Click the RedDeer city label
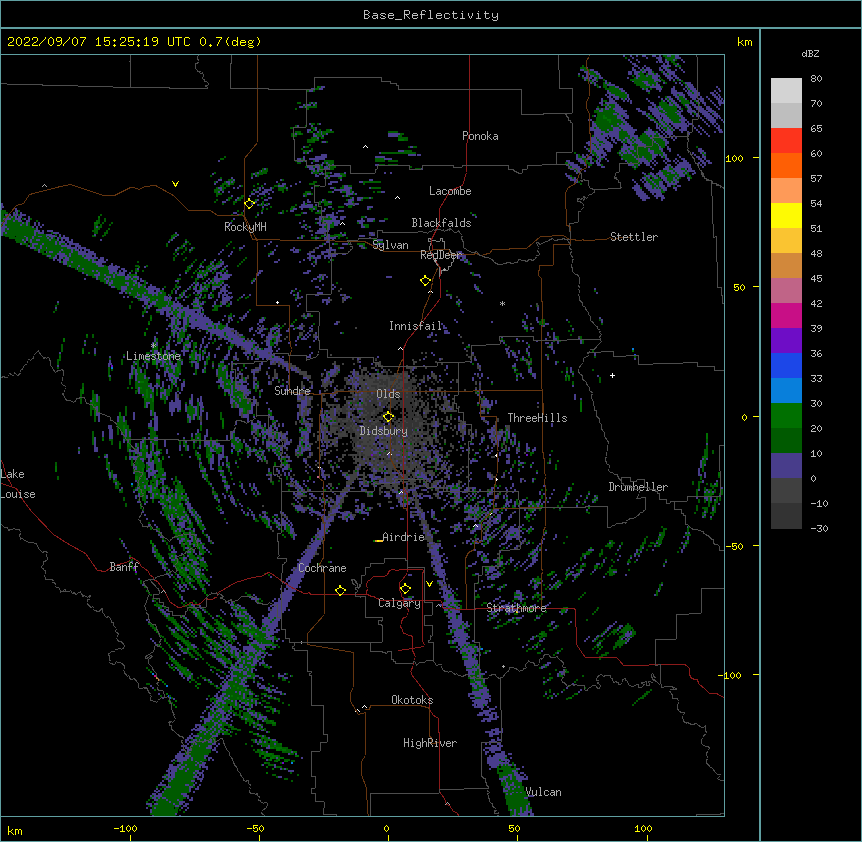This screenshot has height=842, width=862. (x=440, y=255)
